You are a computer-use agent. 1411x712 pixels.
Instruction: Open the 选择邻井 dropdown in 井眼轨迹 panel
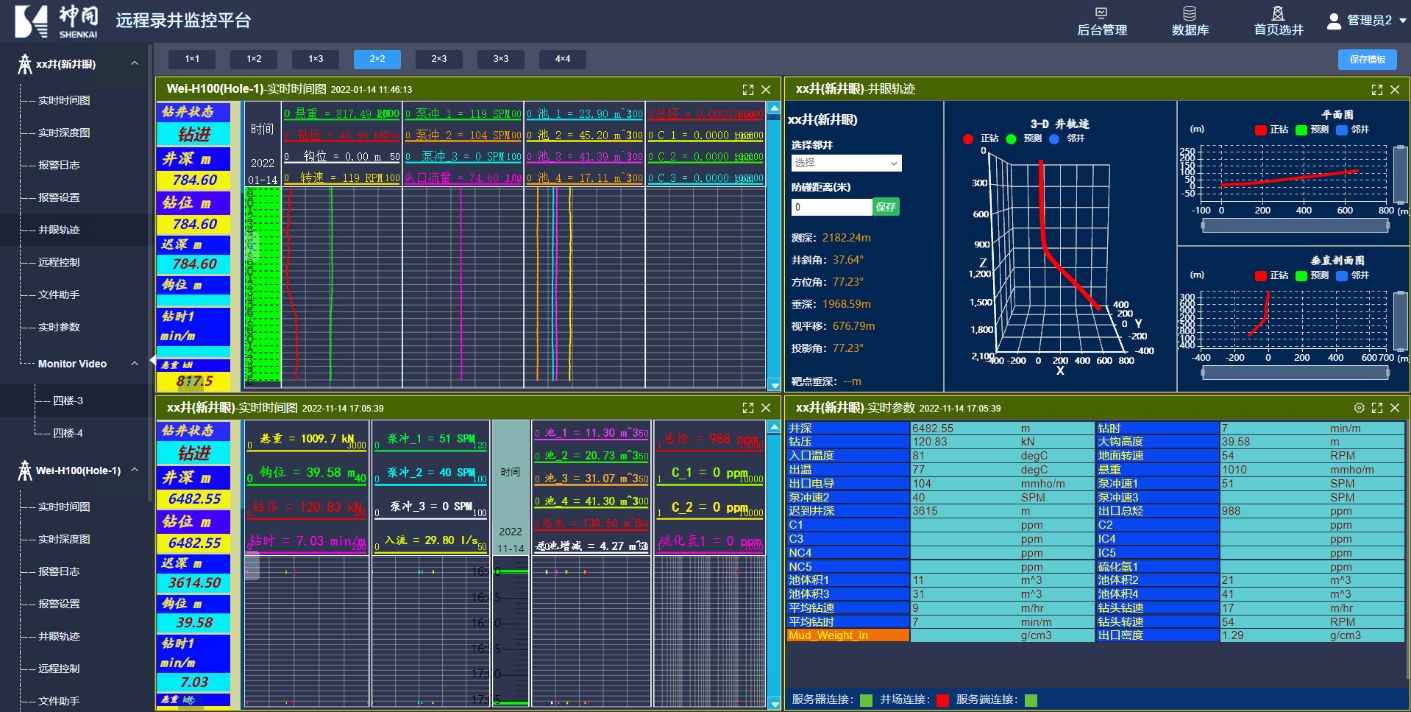pos(846,162)
